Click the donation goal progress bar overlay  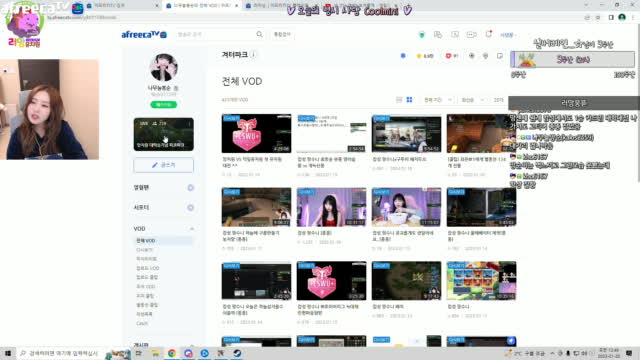point(573,60)
